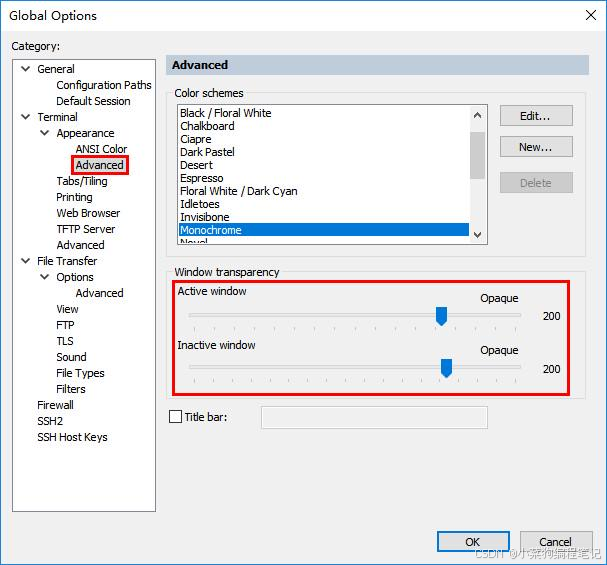Choose Black / Floral White color scheme
The width and height of the screenshot is (607, 565).
click(x=324, y=113)
